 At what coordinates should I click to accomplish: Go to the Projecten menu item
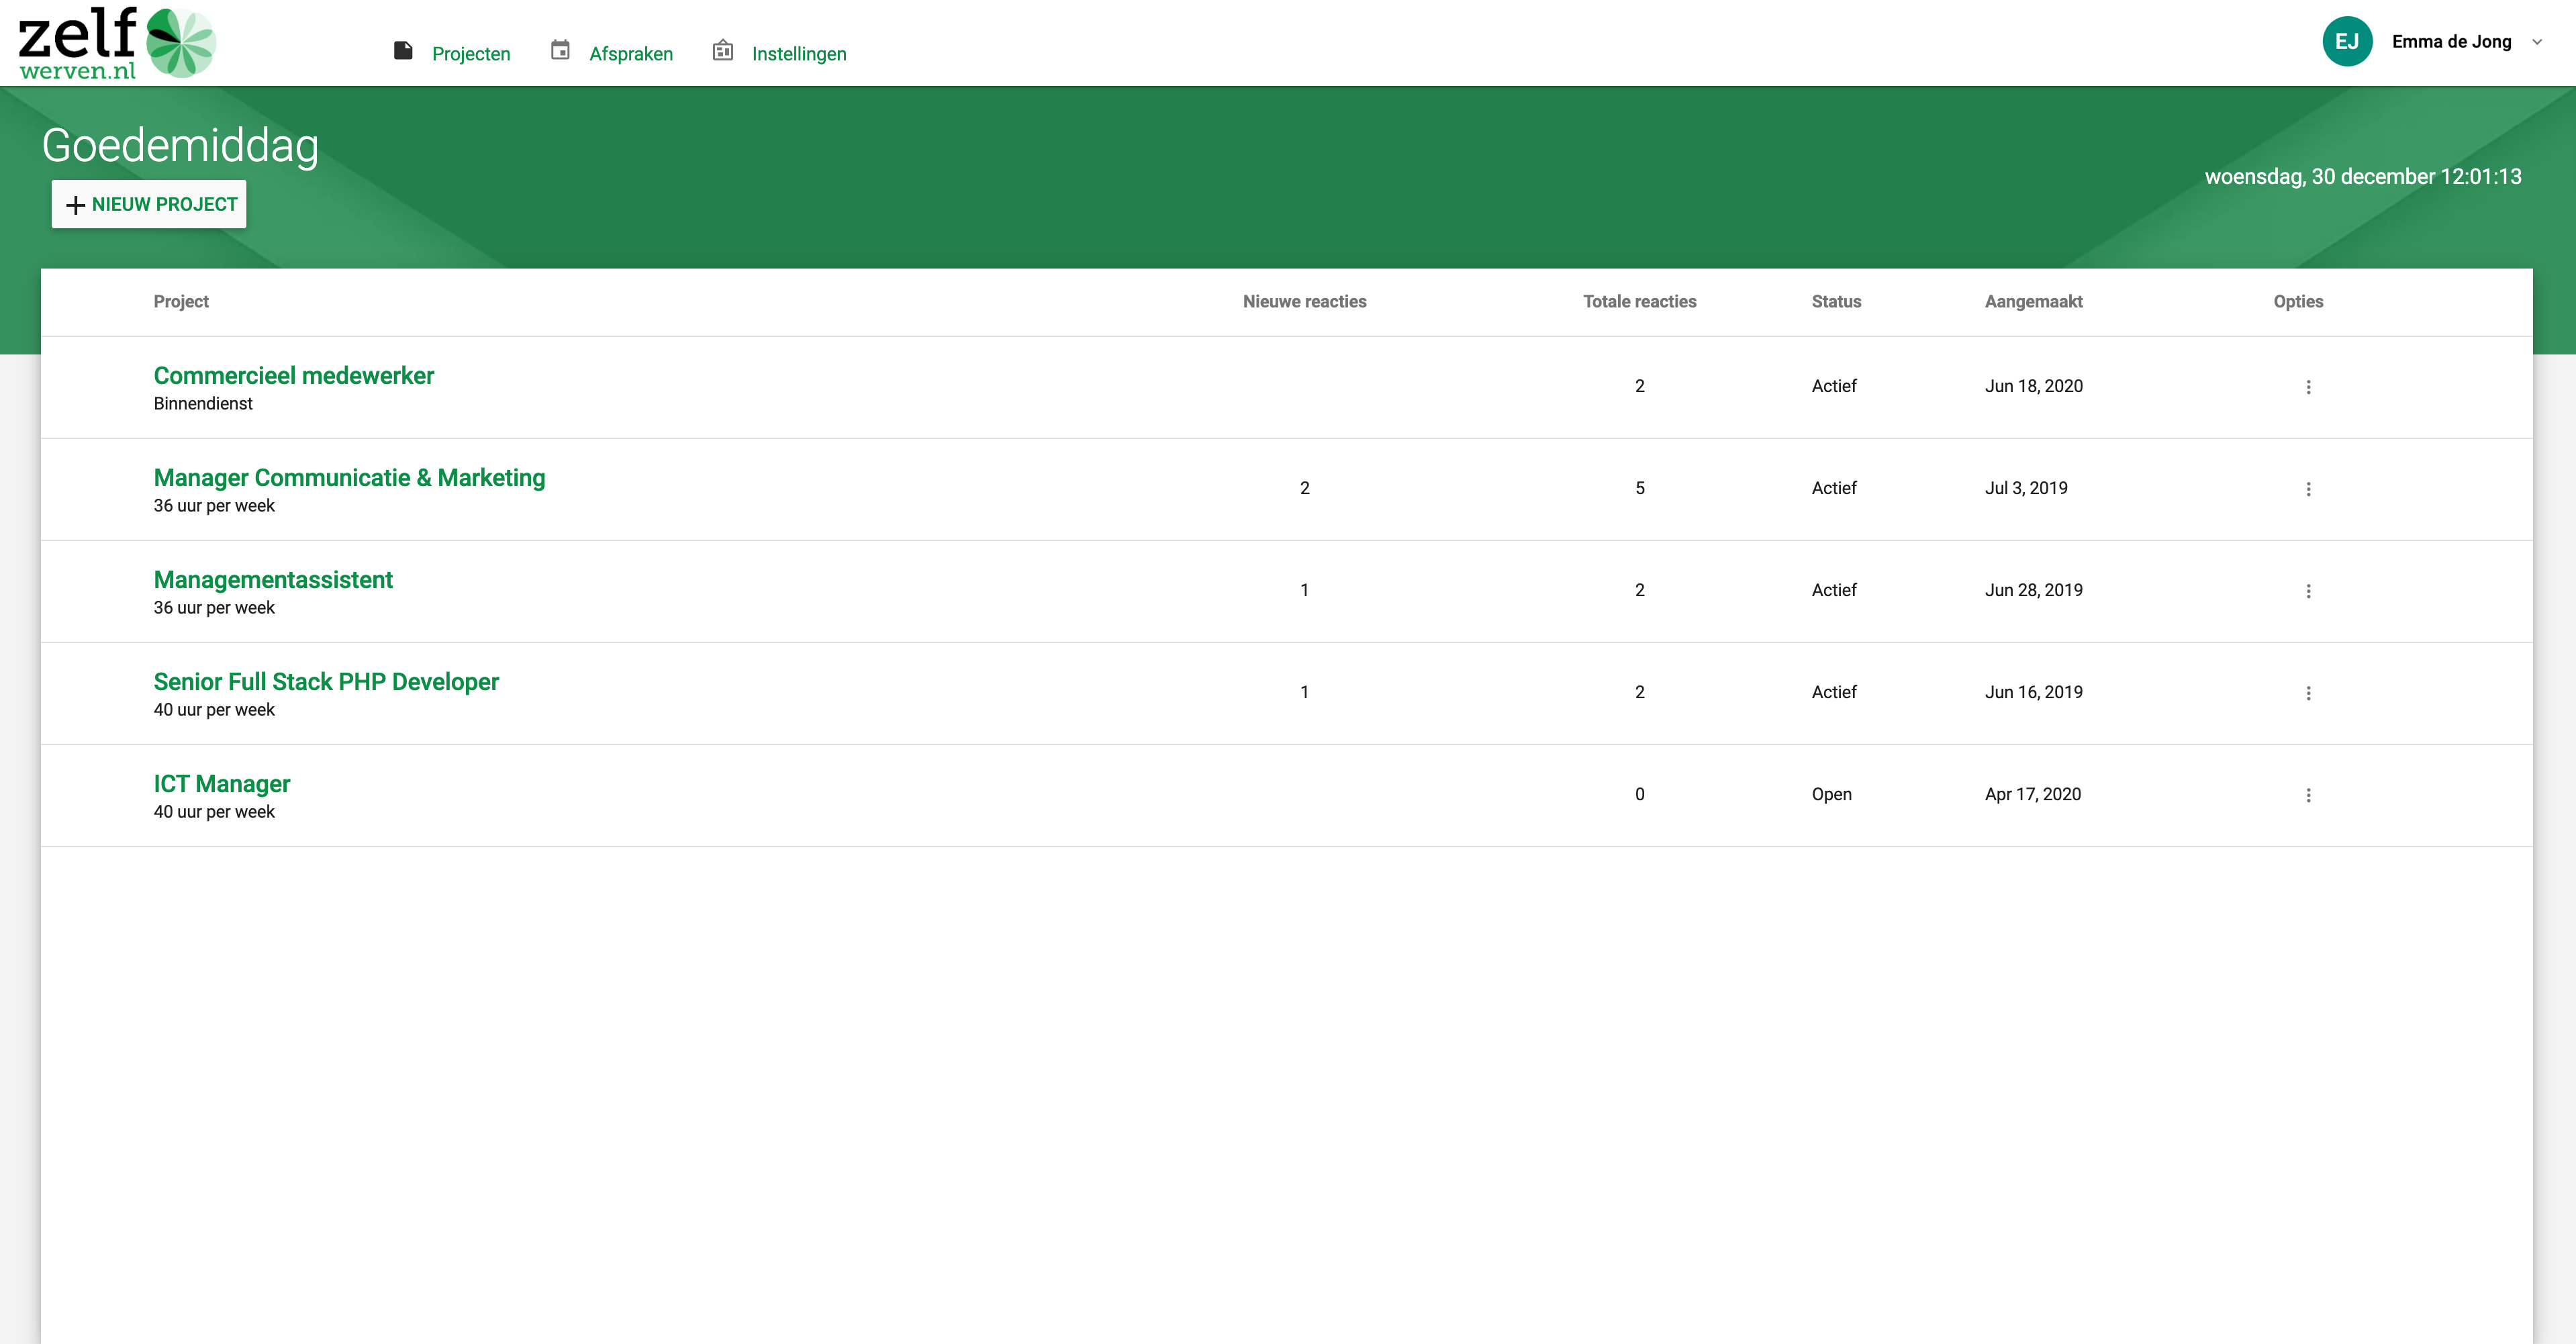(x=471, y=54)
